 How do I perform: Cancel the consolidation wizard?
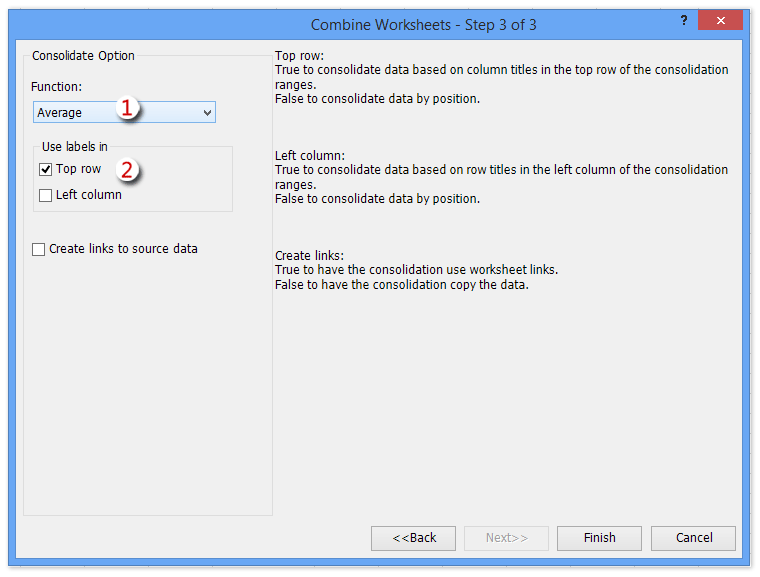(x=693, y=538)
